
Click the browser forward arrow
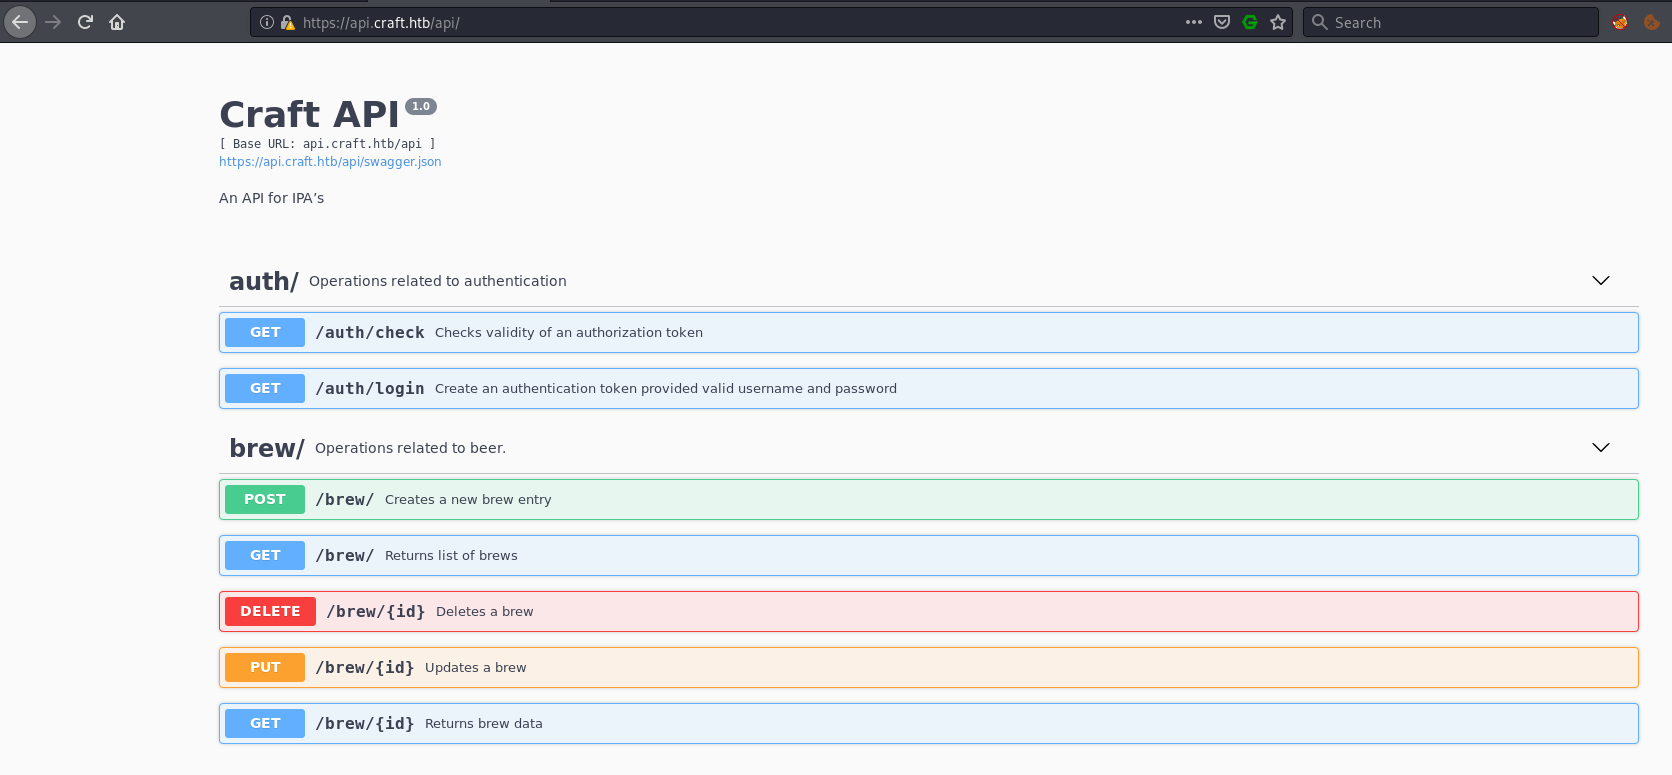53,22
